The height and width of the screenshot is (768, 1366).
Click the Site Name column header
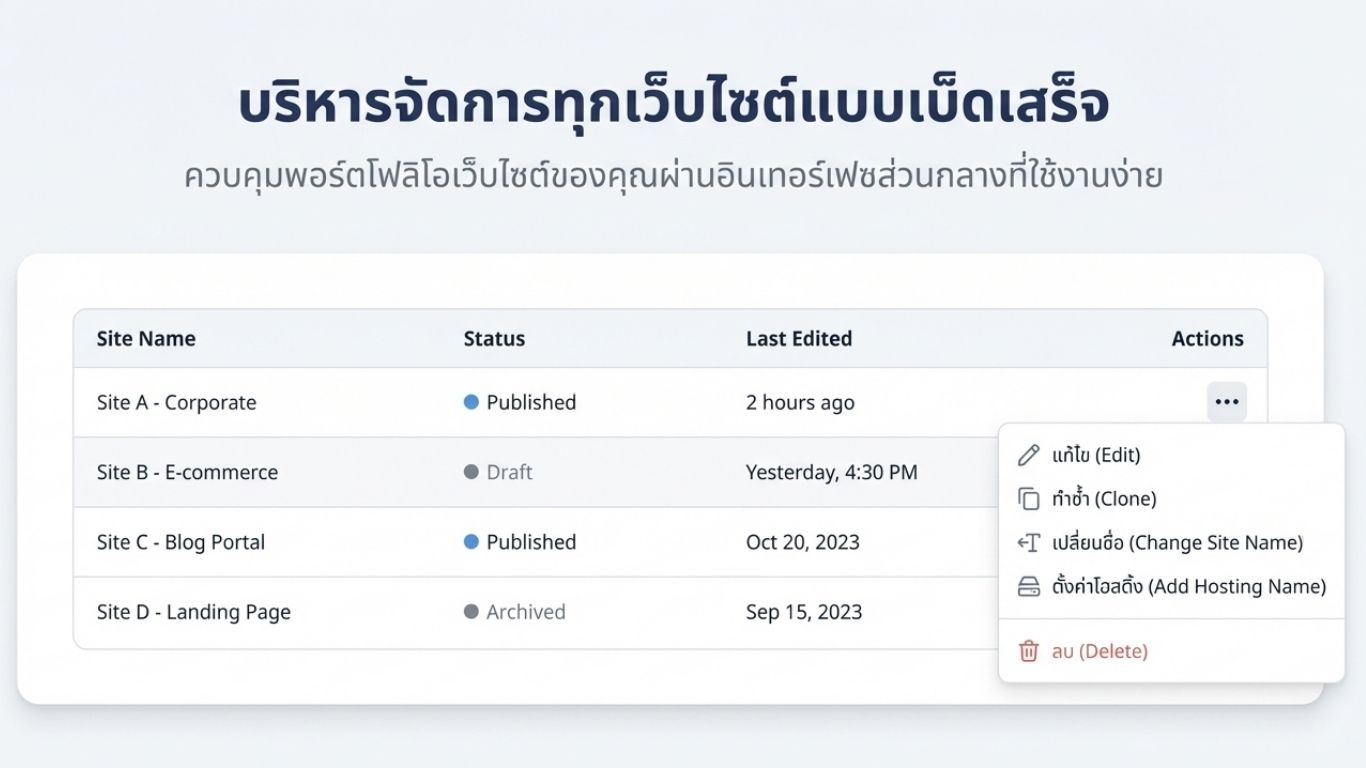pos(146,339)
